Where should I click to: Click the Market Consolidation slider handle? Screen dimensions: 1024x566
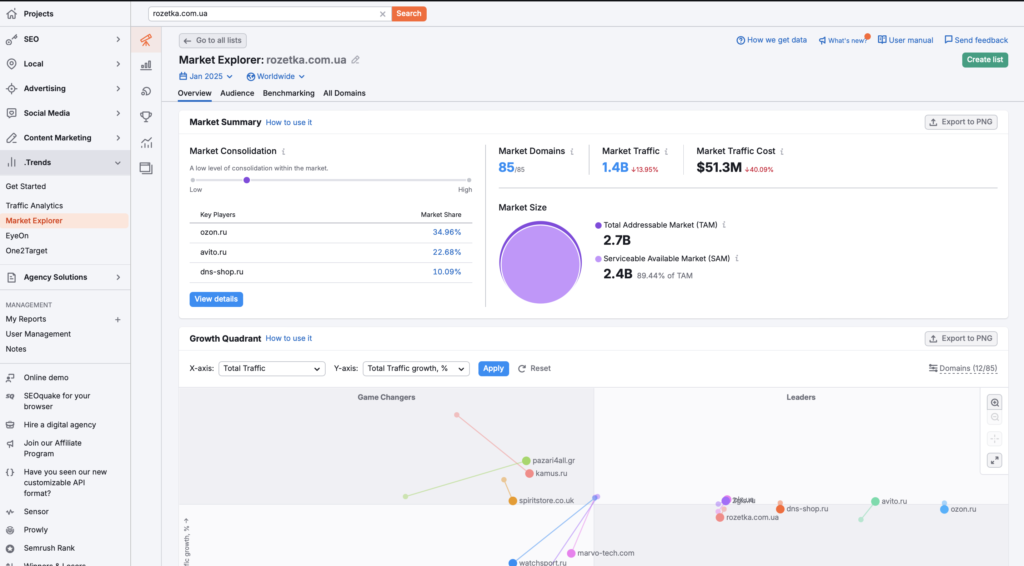(246, 180)
